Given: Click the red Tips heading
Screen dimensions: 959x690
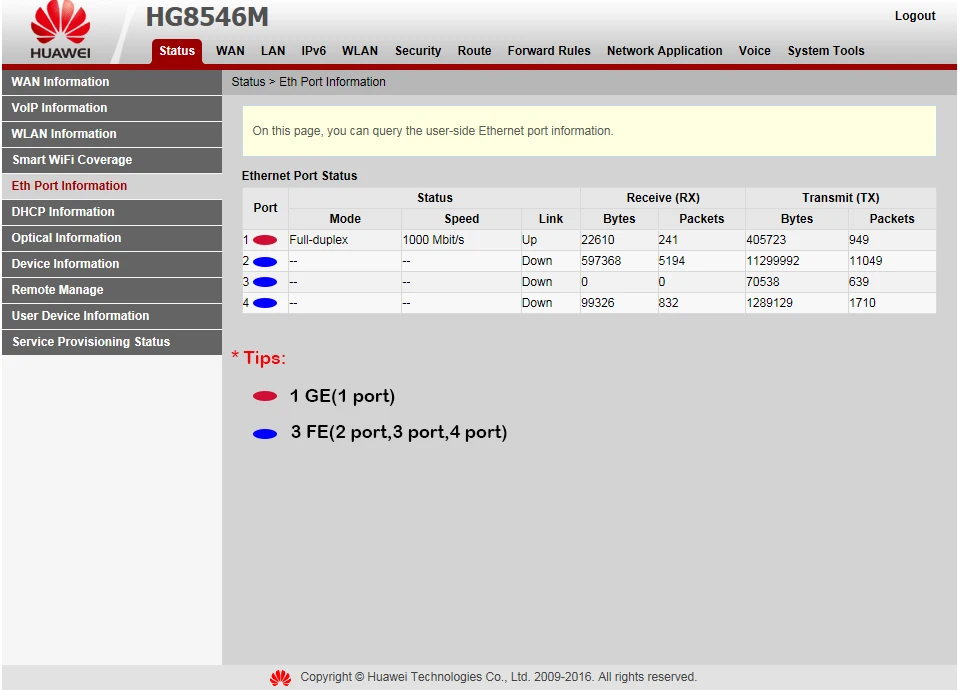Looking at the screenshot, I should click(259, 358).
